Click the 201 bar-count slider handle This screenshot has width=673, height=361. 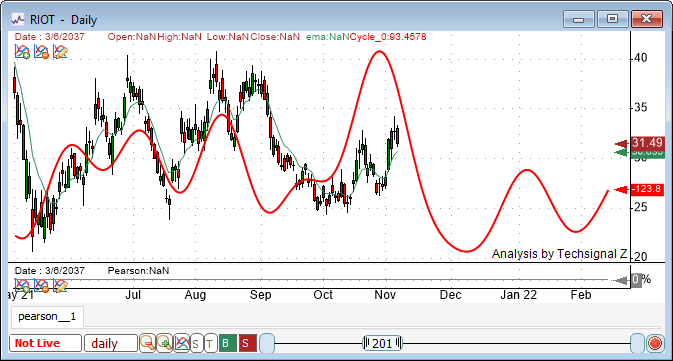pyautogui.click(x=382, y=343)
